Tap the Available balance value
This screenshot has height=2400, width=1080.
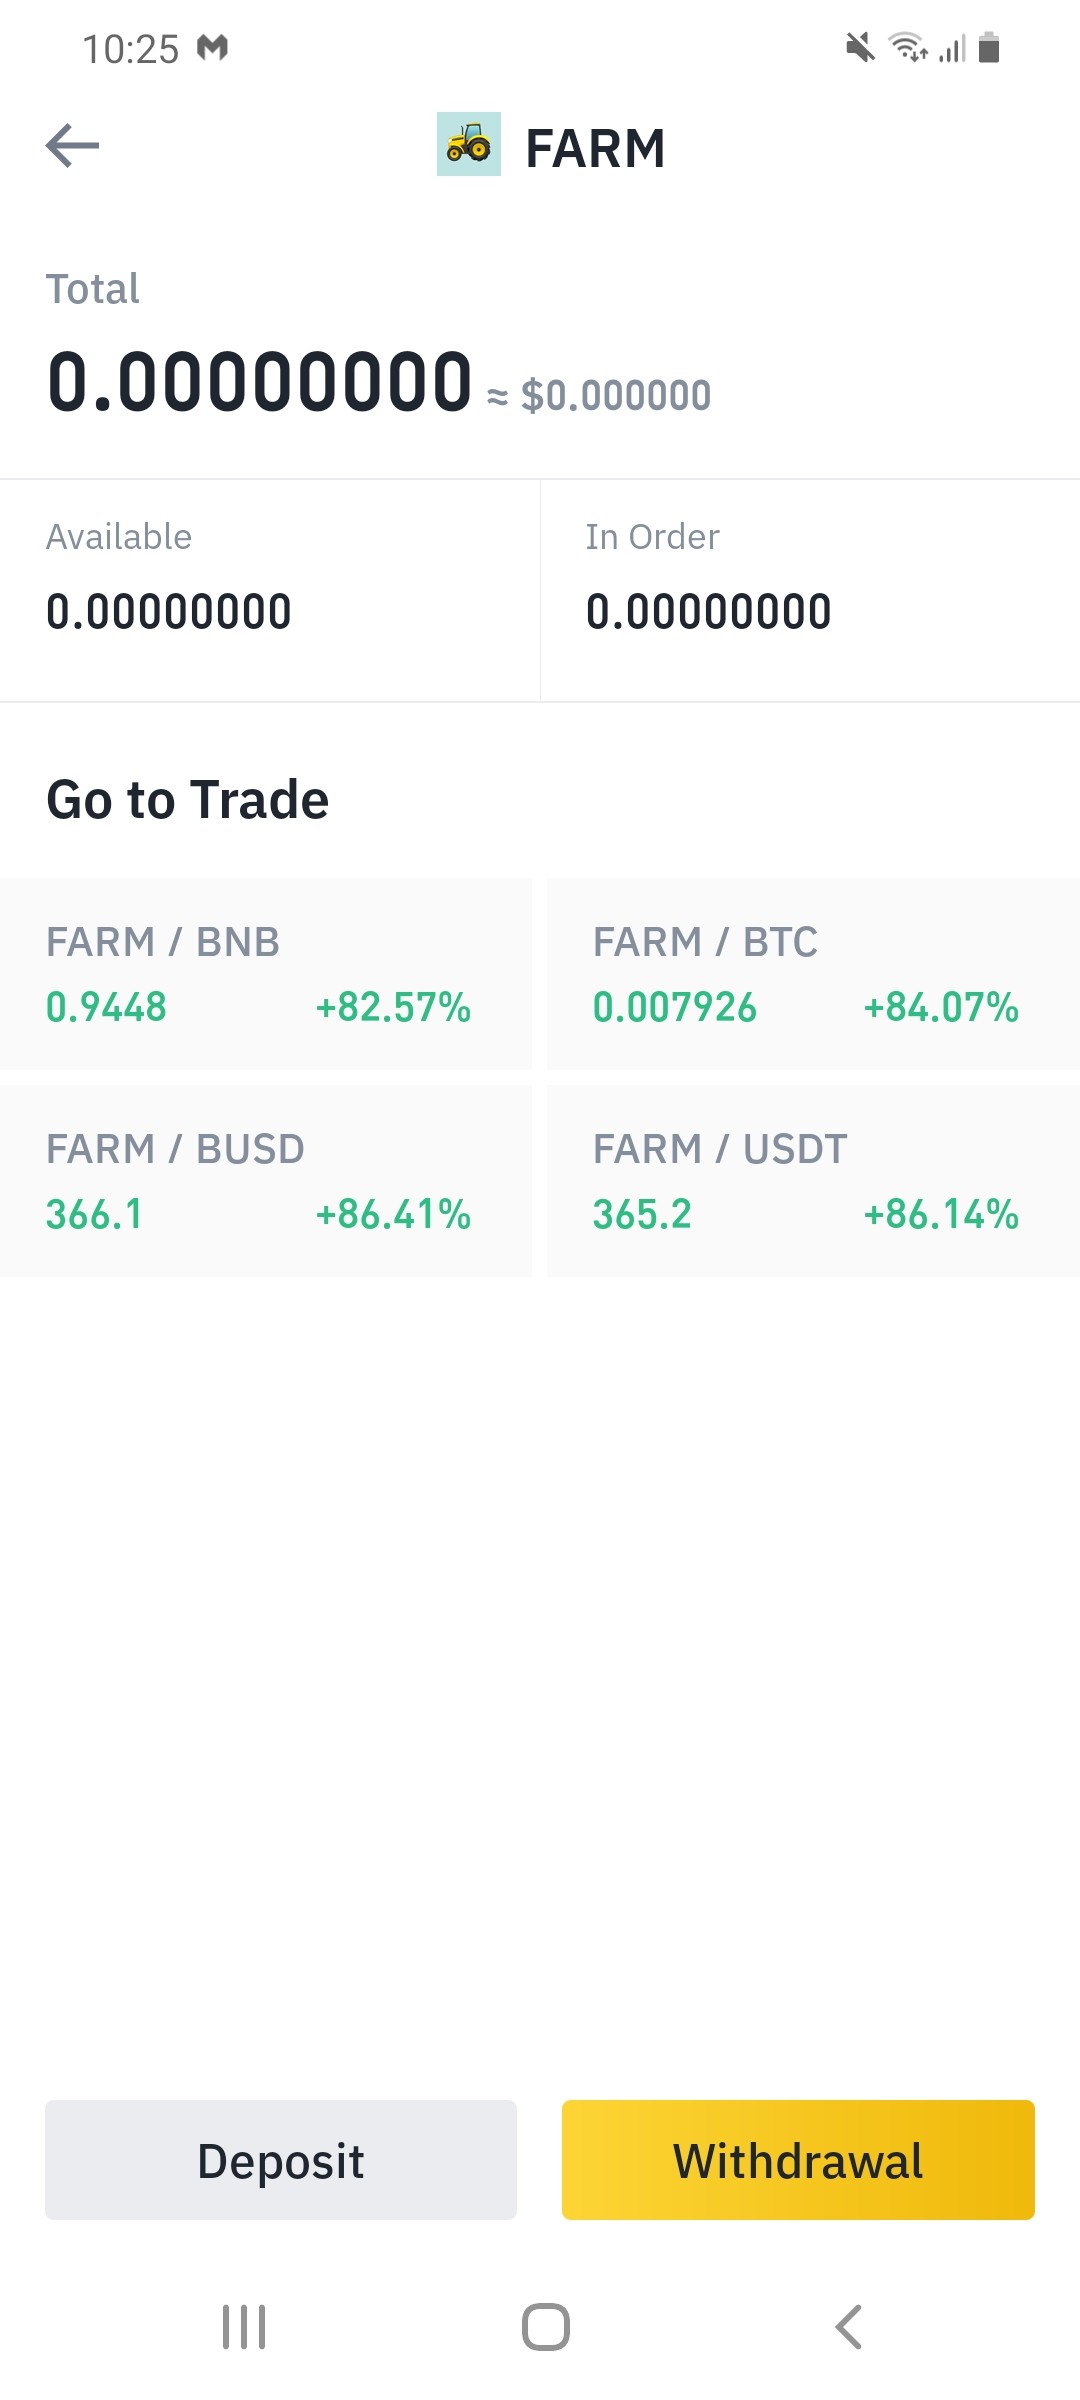click(x=169, y=612)
